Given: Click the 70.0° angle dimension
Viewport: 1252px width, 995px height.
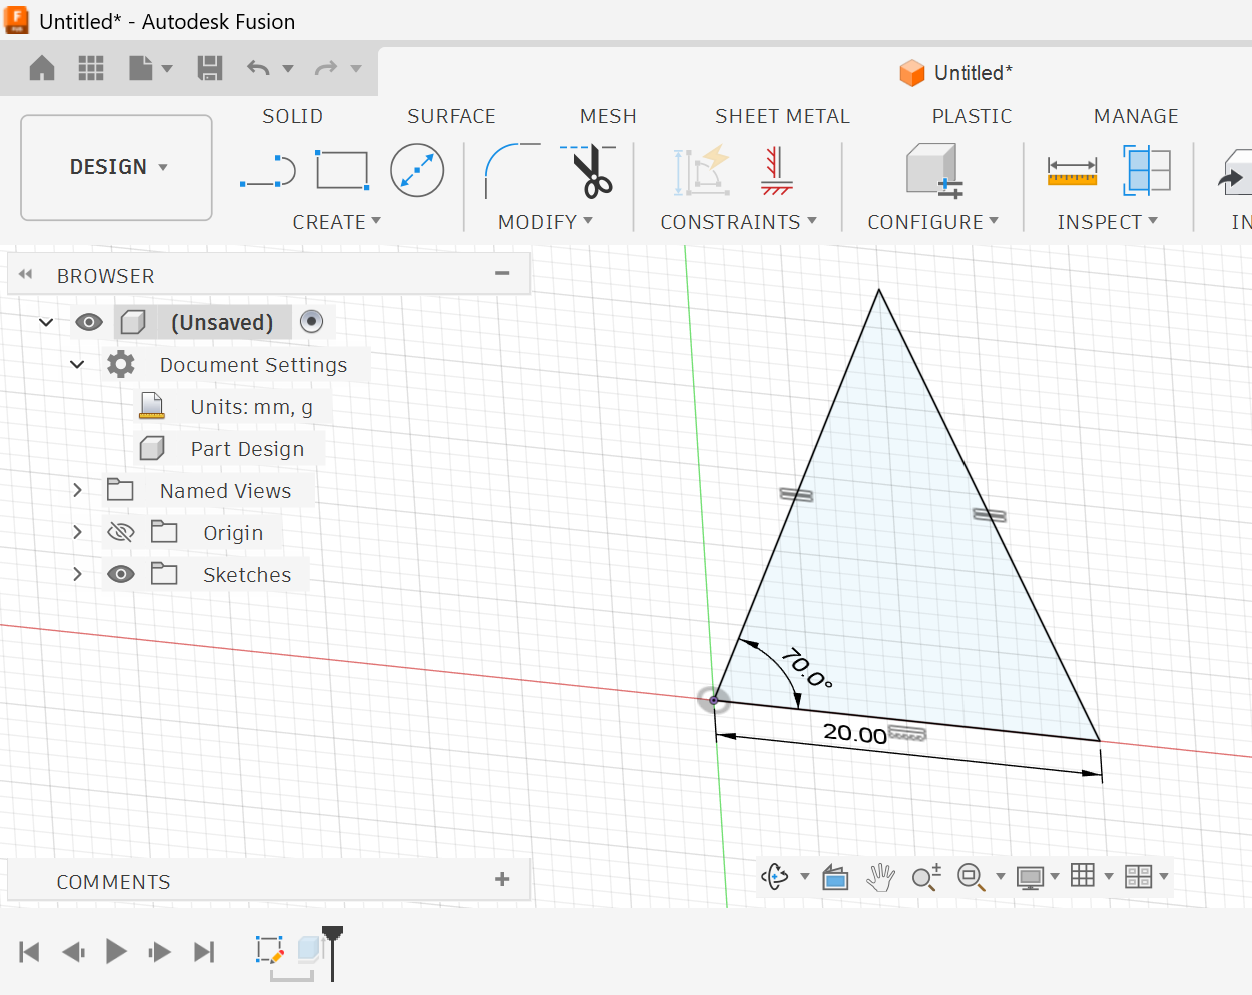Looking at the screenshot, I should 806,668.
